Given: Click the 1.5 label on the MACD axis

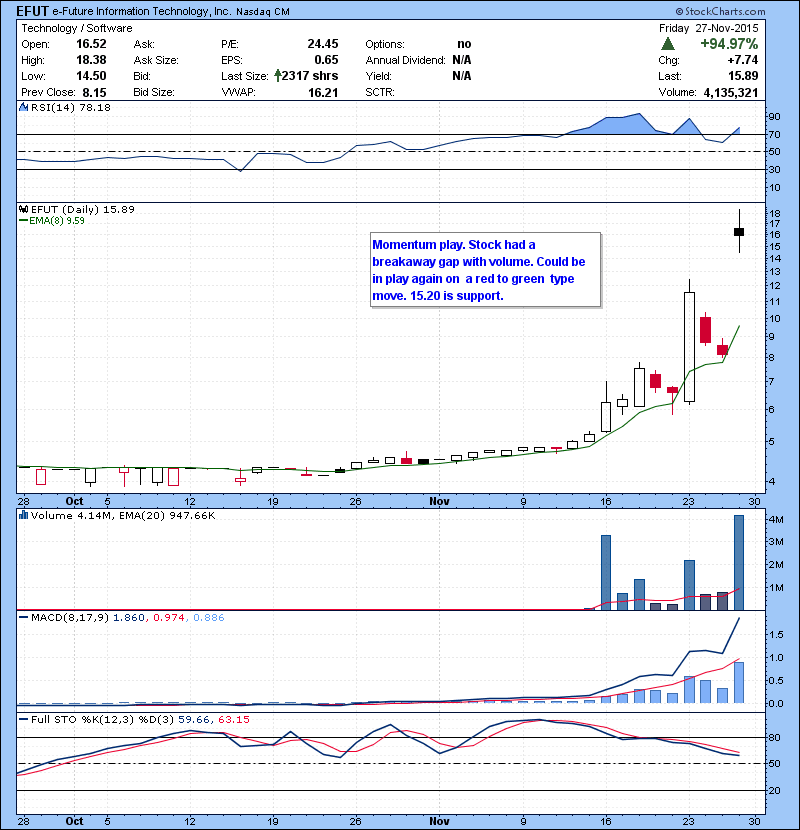Looking at the screenshot, I should [776, 634].
